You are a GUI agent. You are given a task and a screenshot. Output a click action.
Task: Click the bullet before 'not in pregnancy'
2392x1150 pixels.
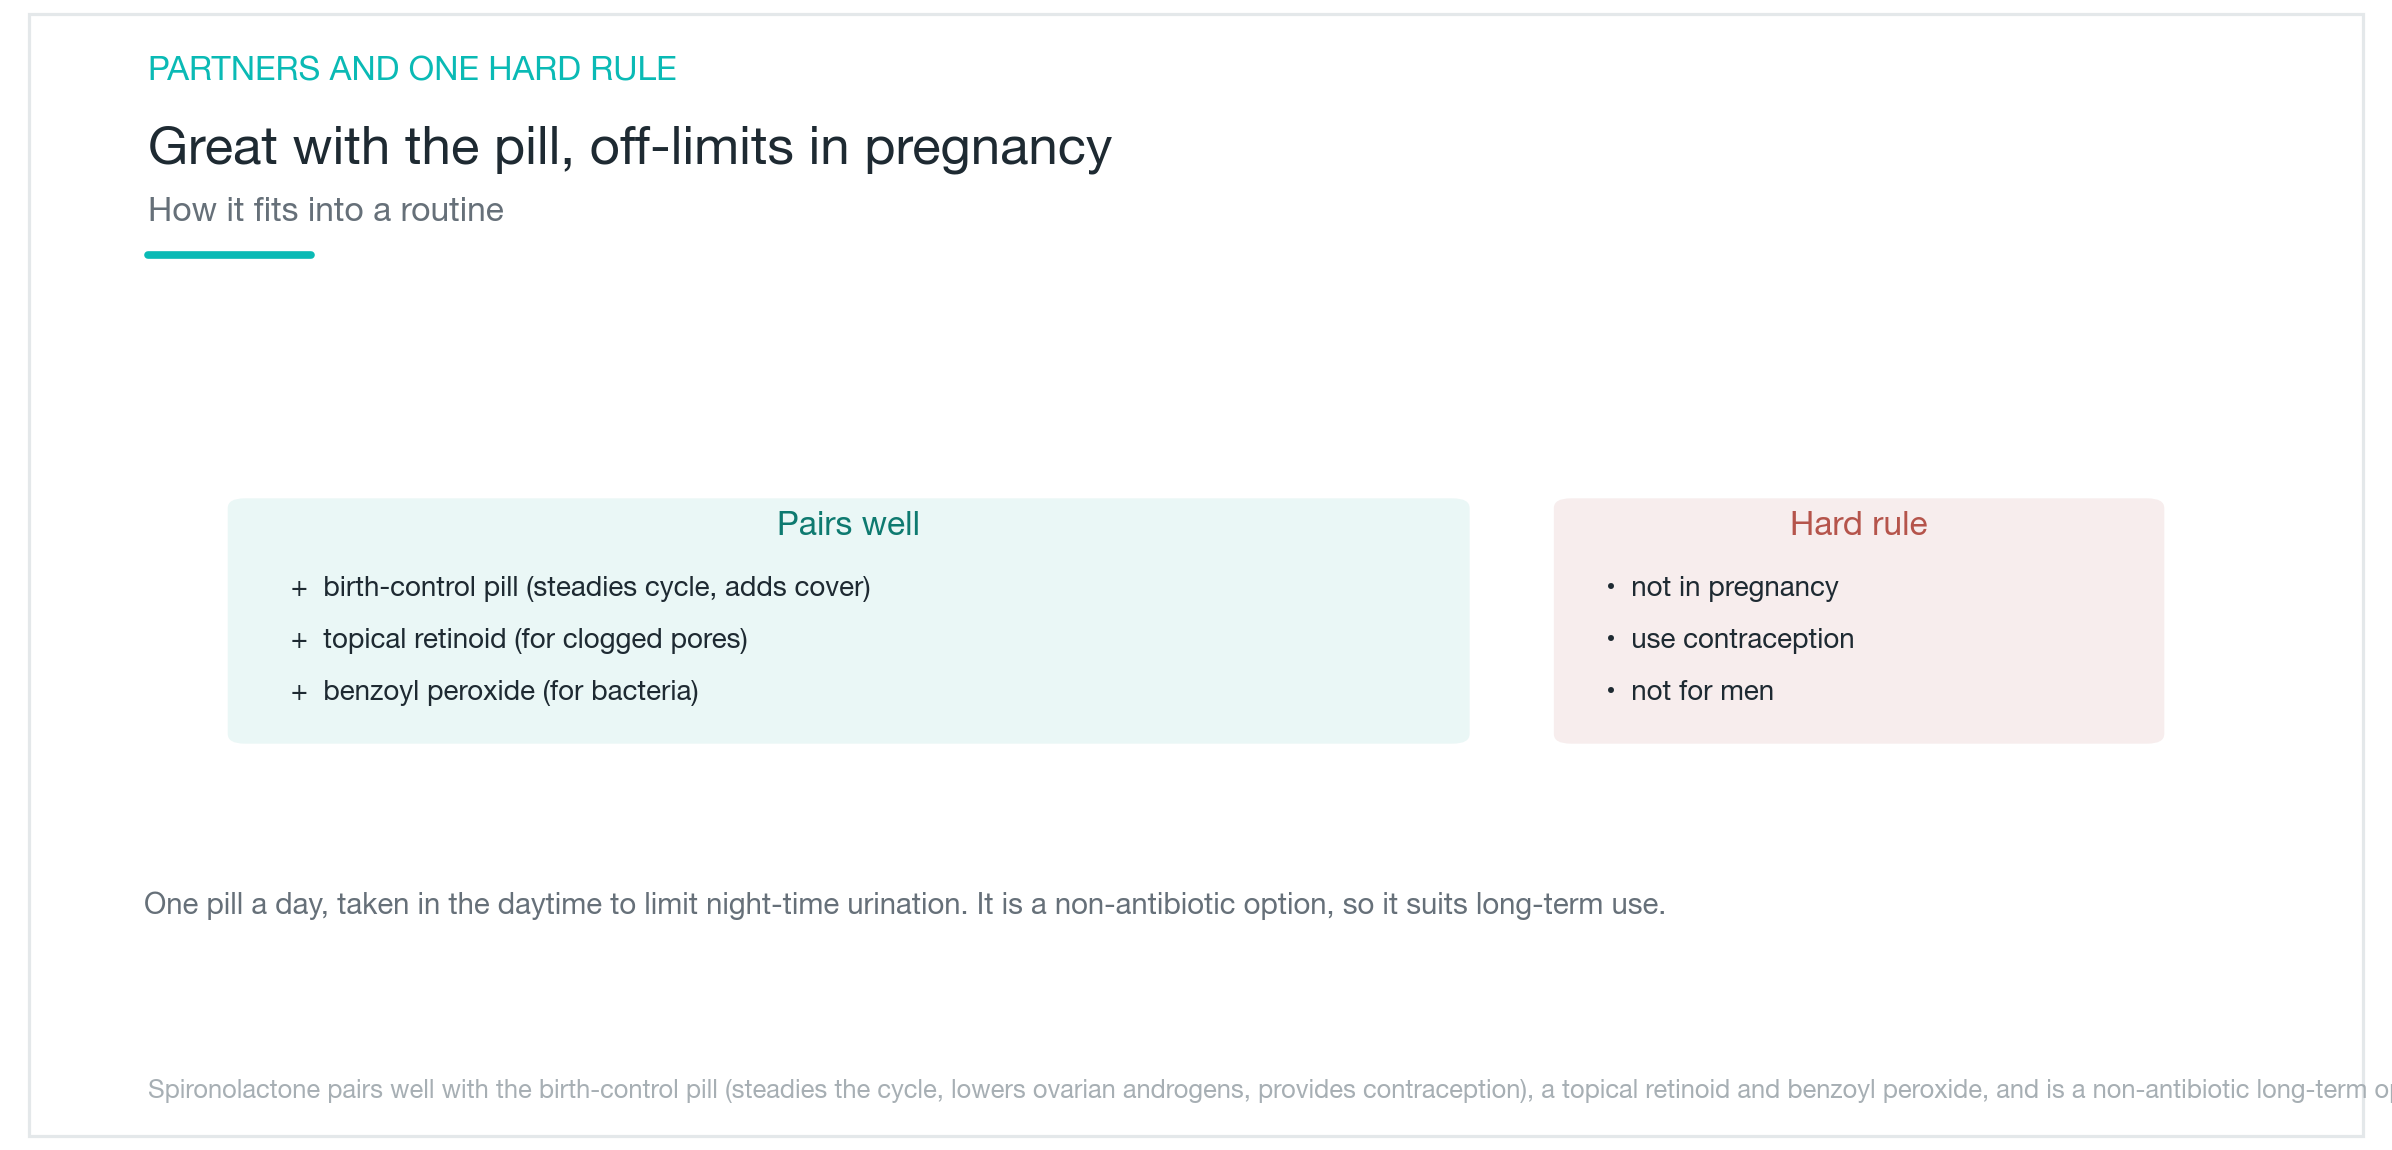(x=1611, y=587)
